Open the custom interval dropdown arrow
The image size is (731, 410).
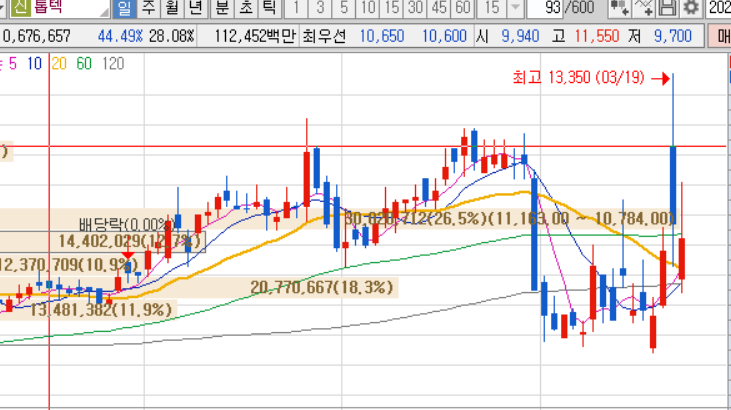(515, 7)
